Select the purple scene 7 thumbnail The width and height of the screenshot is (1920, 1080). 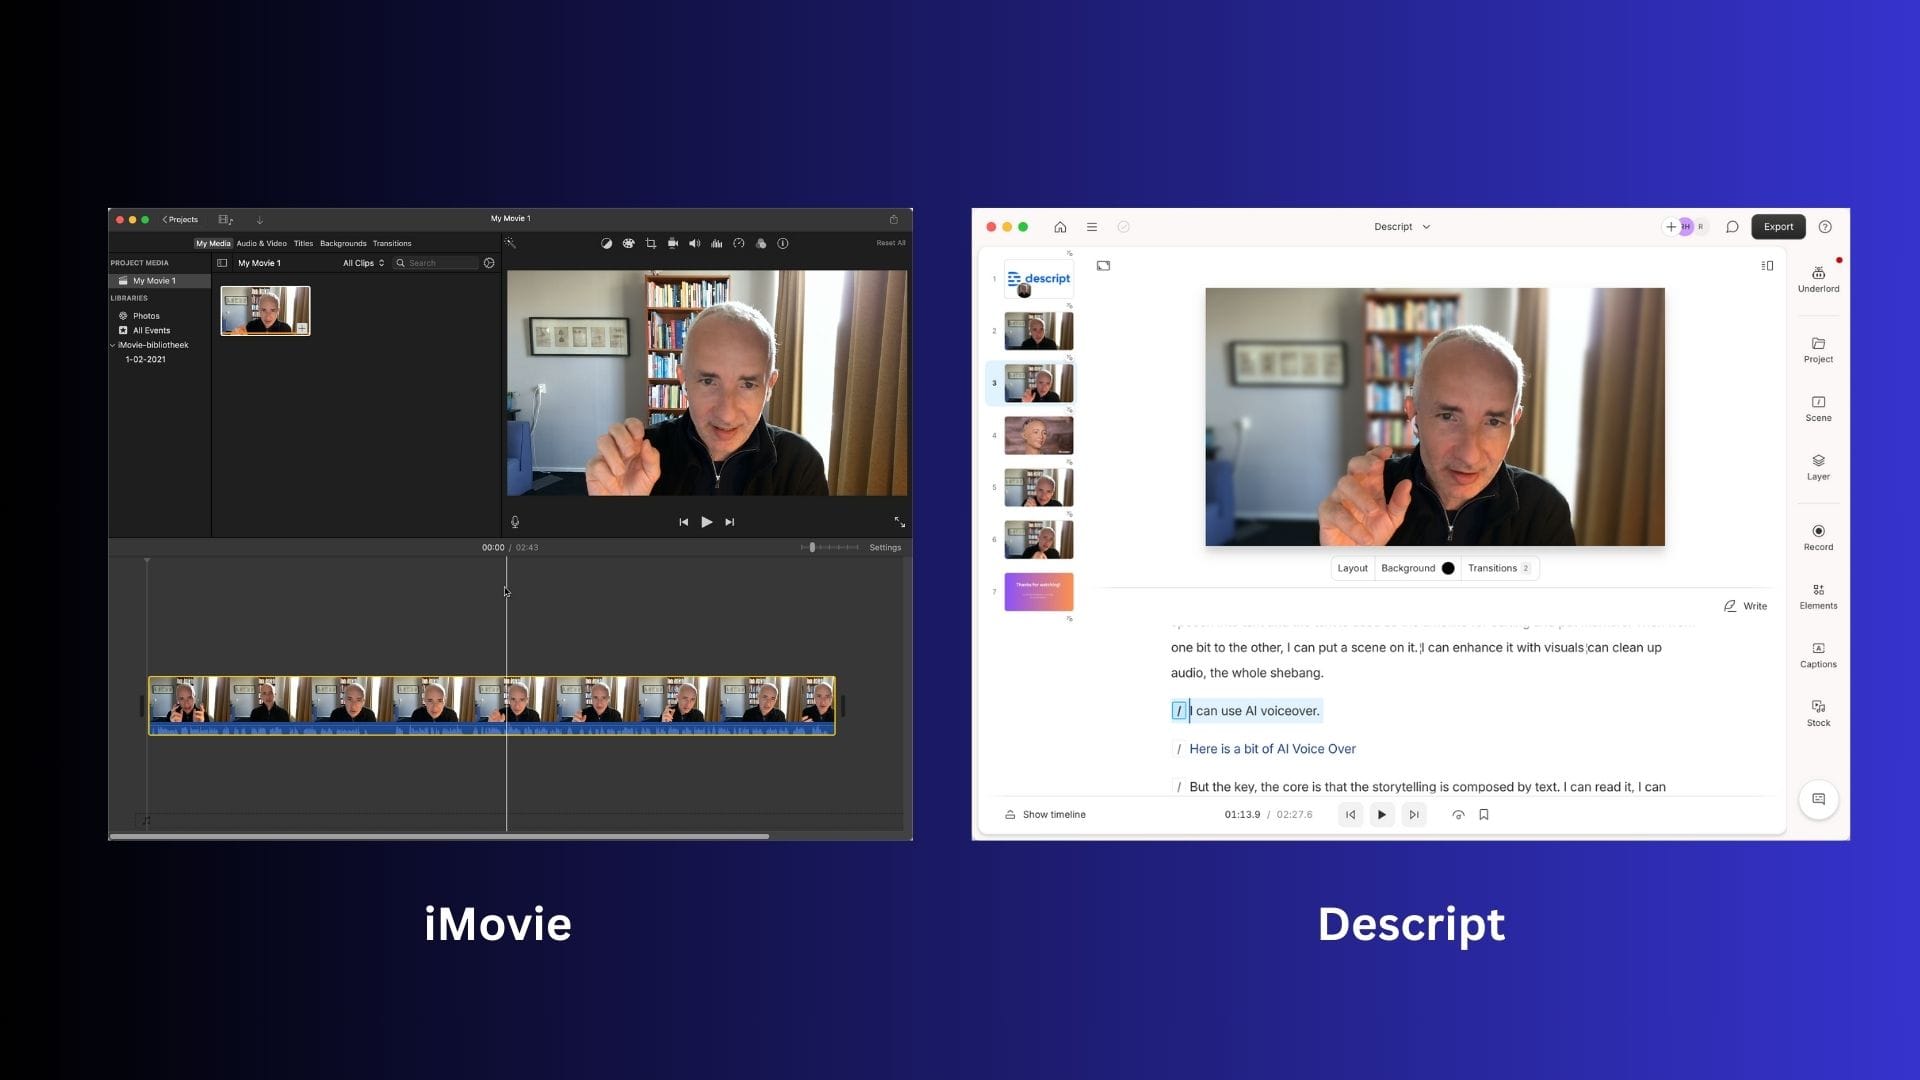[1038, 592]
